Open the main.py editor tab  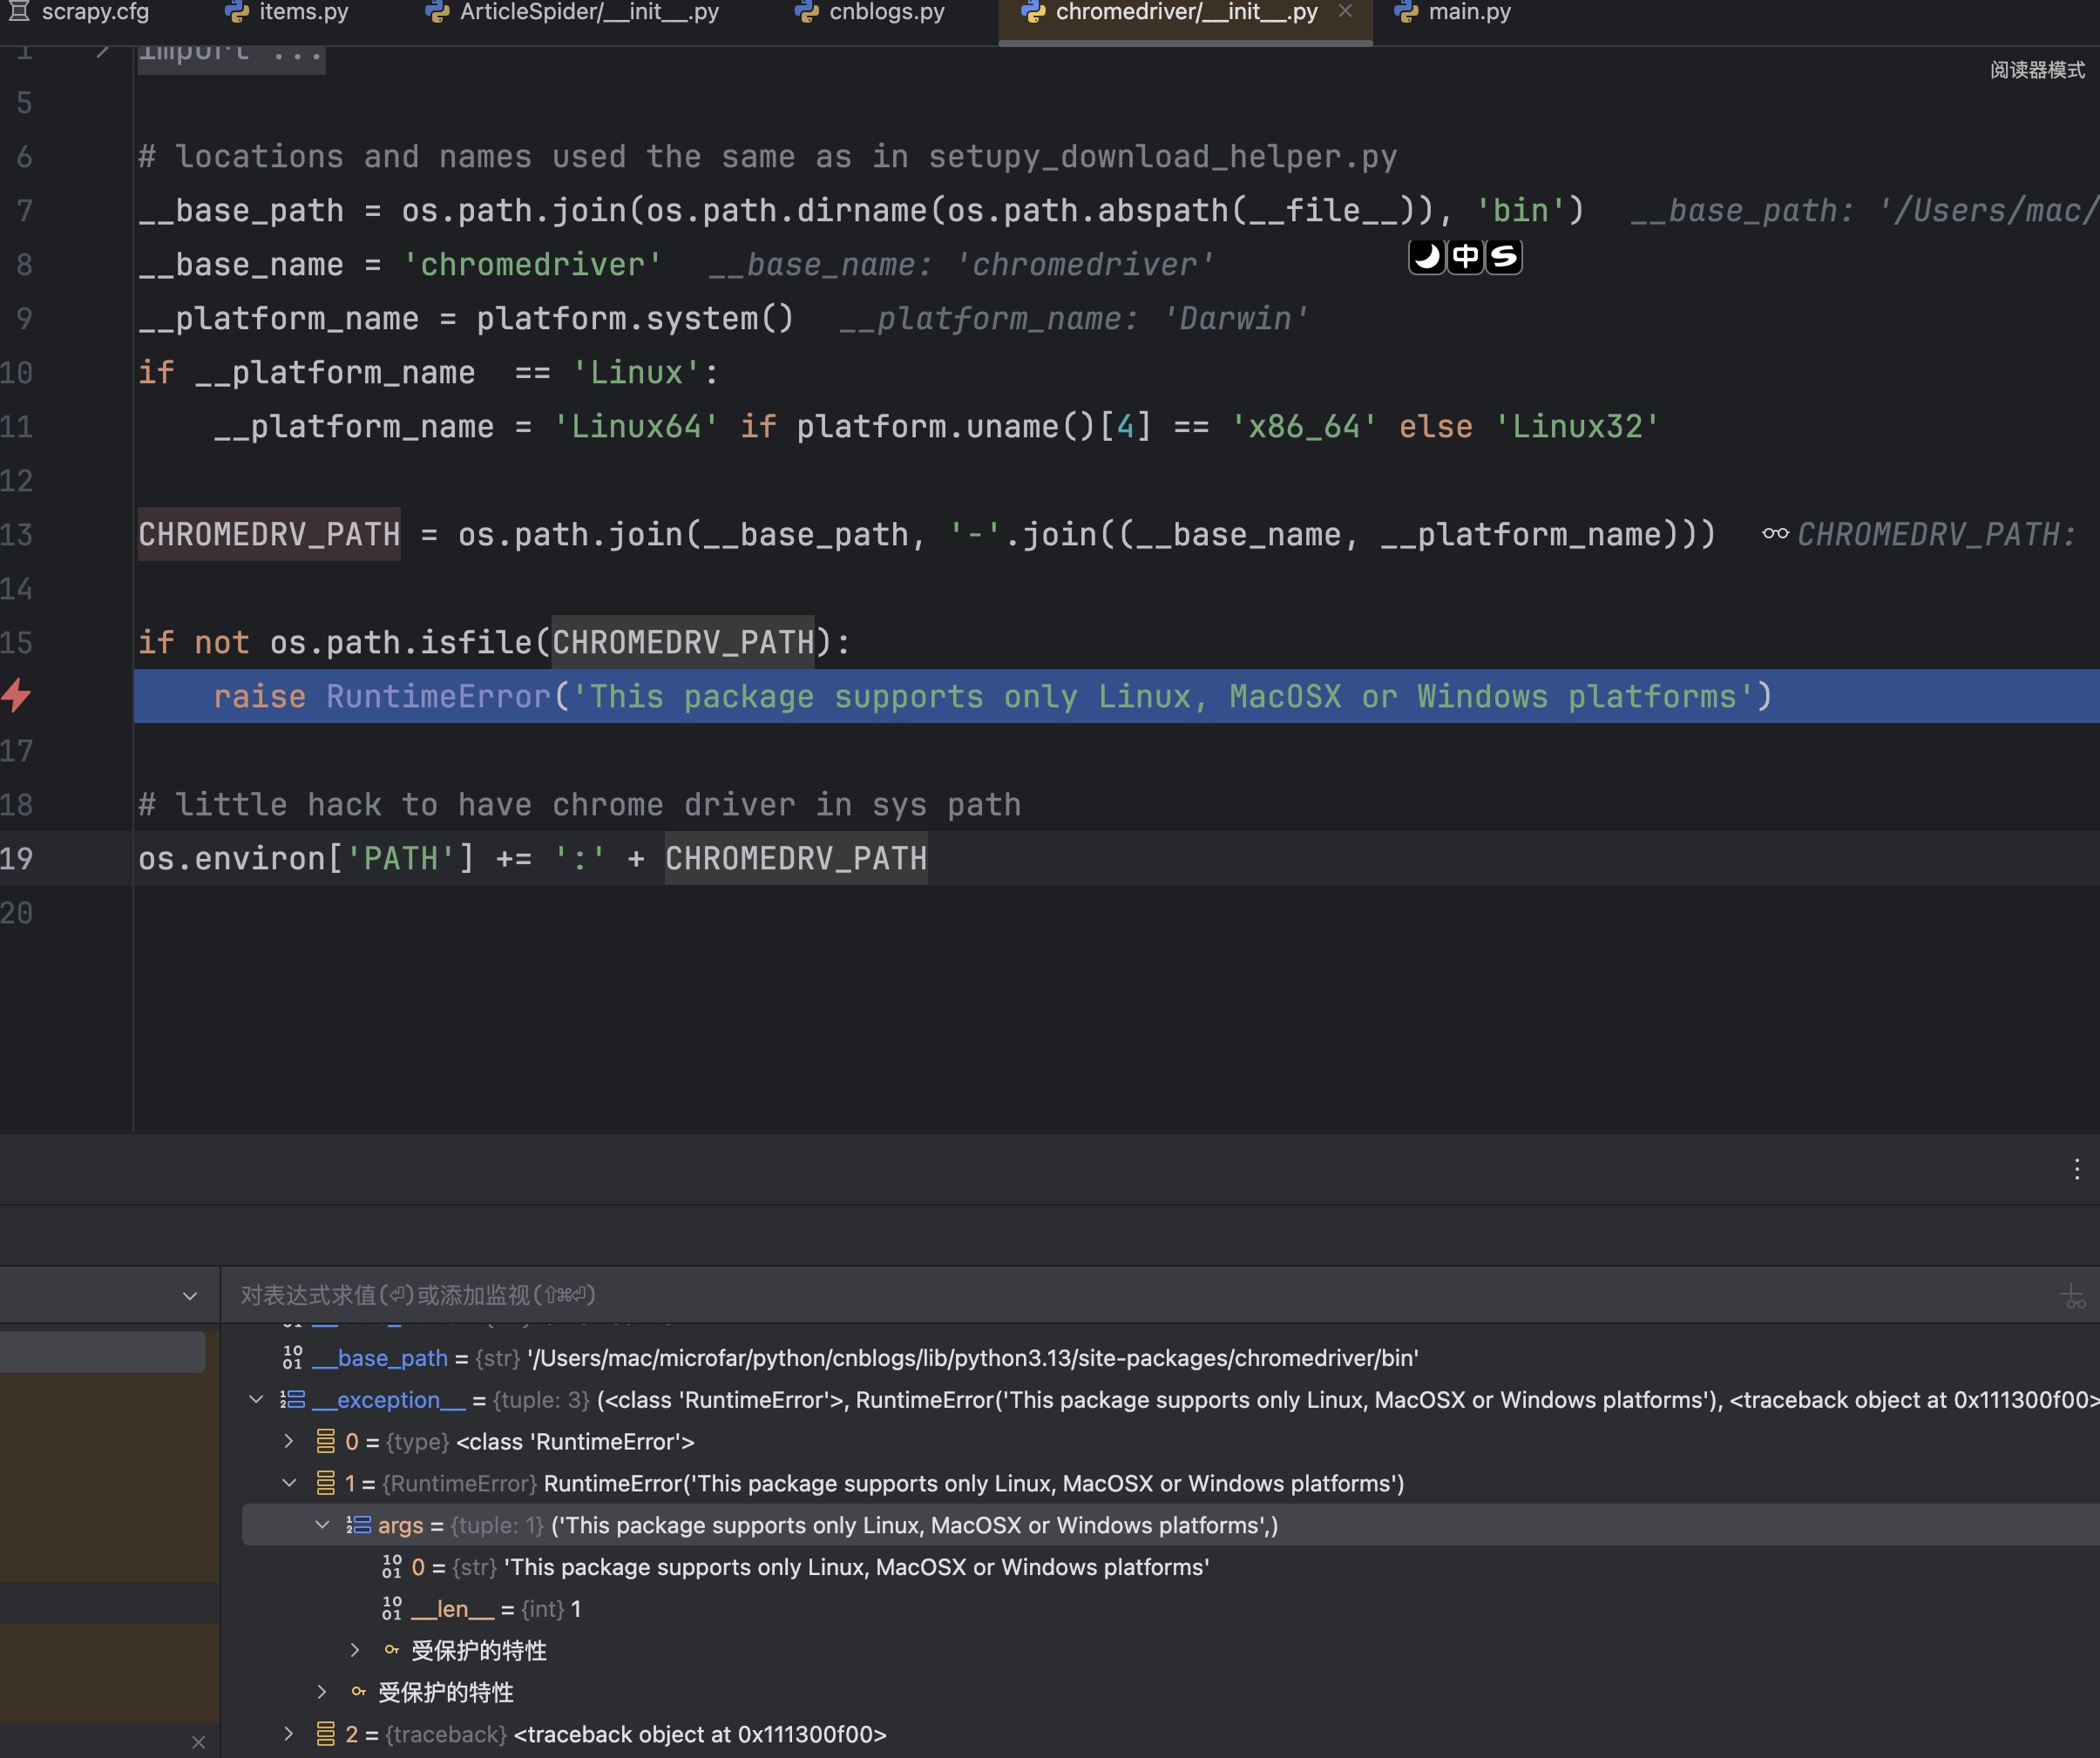click(x=1468, y=12)
